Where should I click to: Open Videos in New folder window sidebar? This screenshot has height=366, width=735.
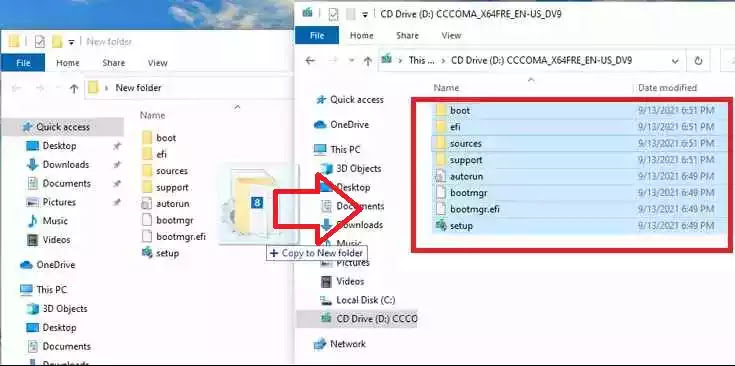pos(56,239)
